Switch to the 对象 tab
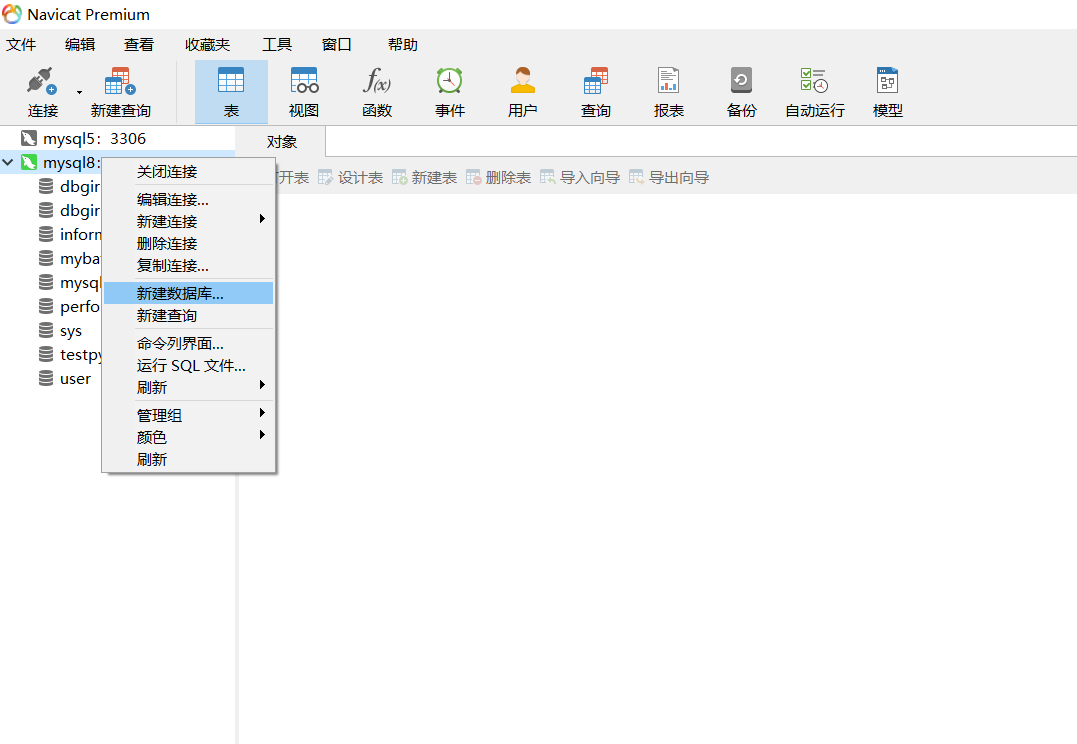The width and height of the screenshot is (1077, 744). [280, 141]
